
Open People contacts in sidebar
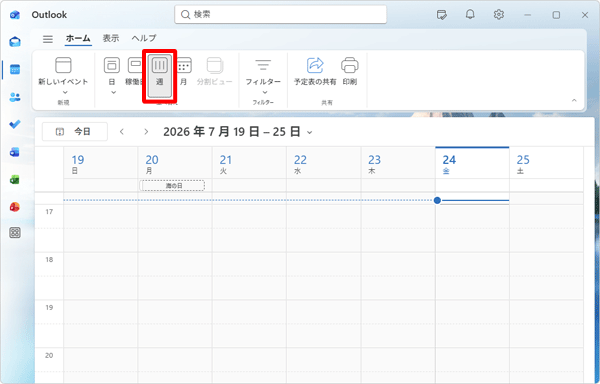[x=15, y=97]
